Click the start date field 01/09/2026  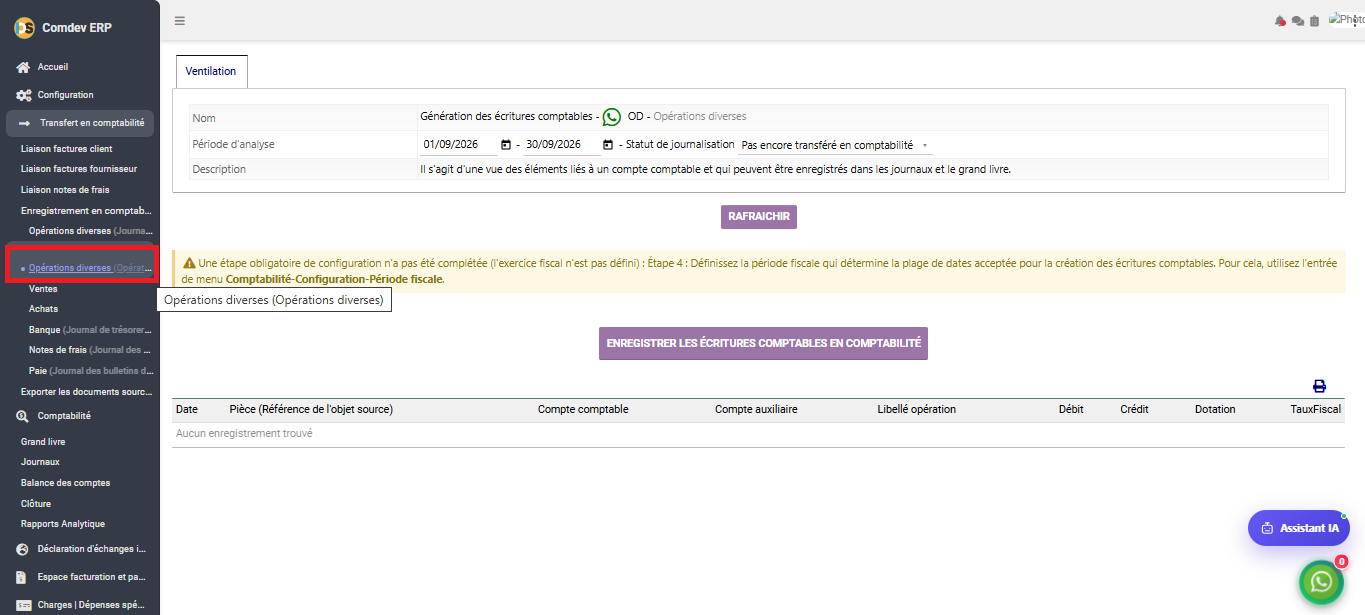coord(459,145)
